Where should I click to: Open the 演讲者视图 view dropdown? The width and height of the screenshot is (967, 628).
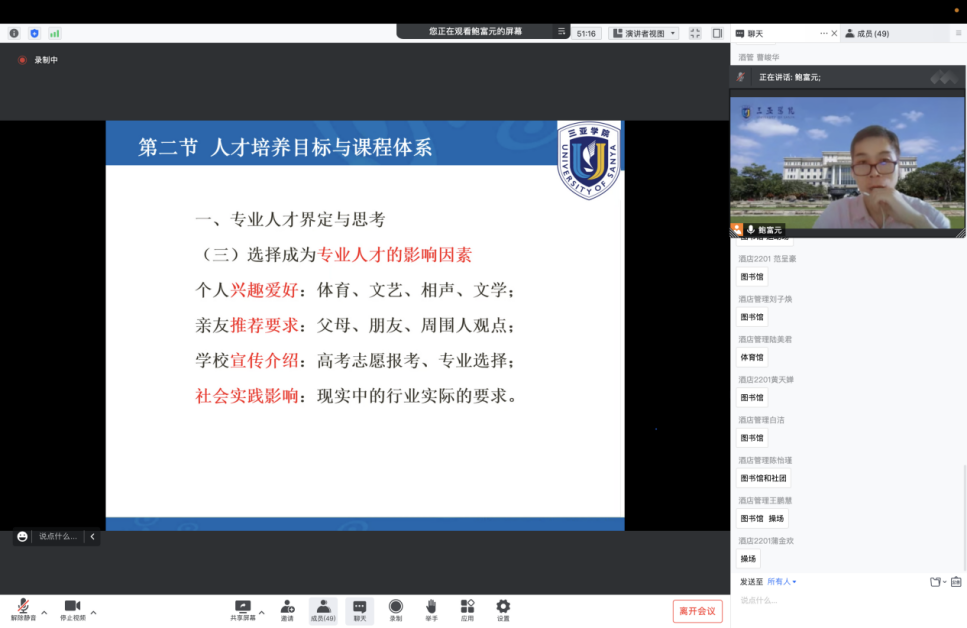click(x=643, y=33)
